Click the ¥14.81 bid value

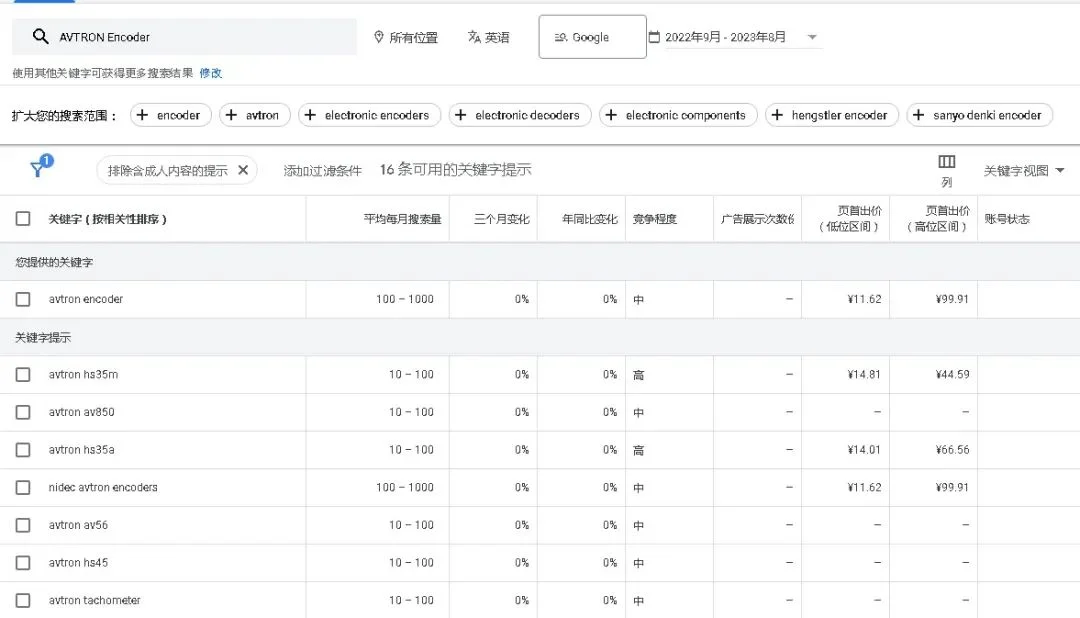coord(864,375)
